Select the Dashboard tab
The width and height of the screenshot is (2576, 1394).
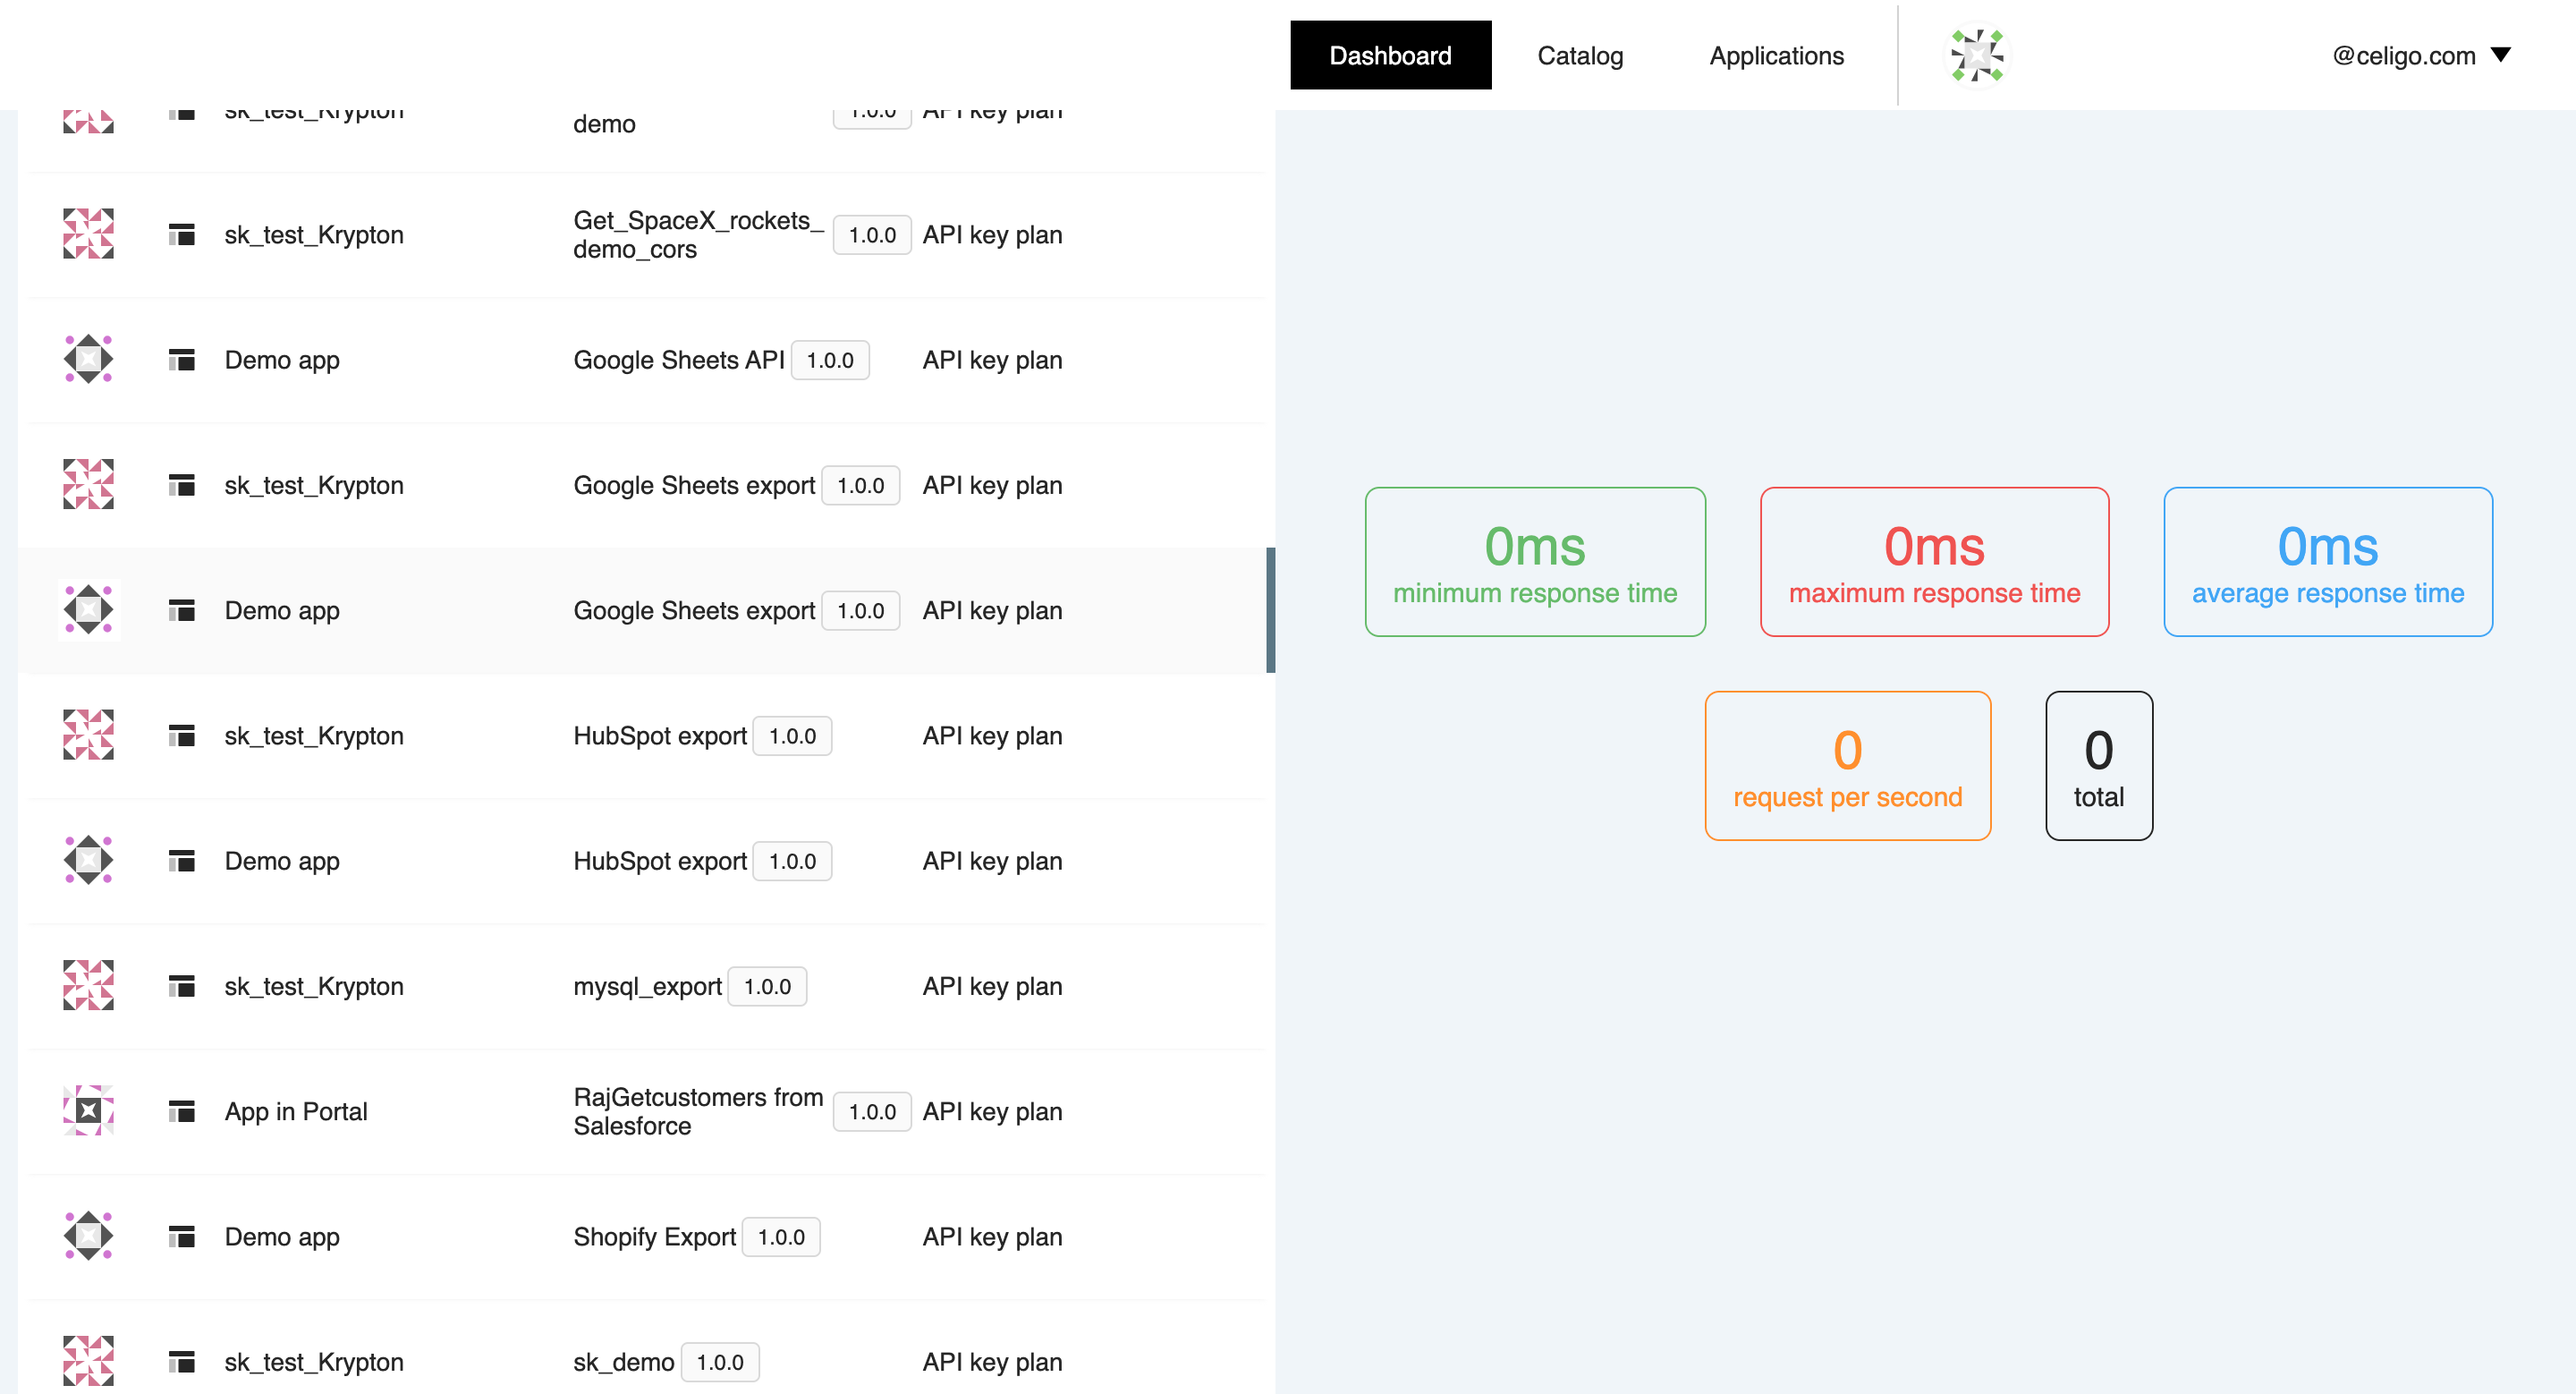pos(1391,55)
